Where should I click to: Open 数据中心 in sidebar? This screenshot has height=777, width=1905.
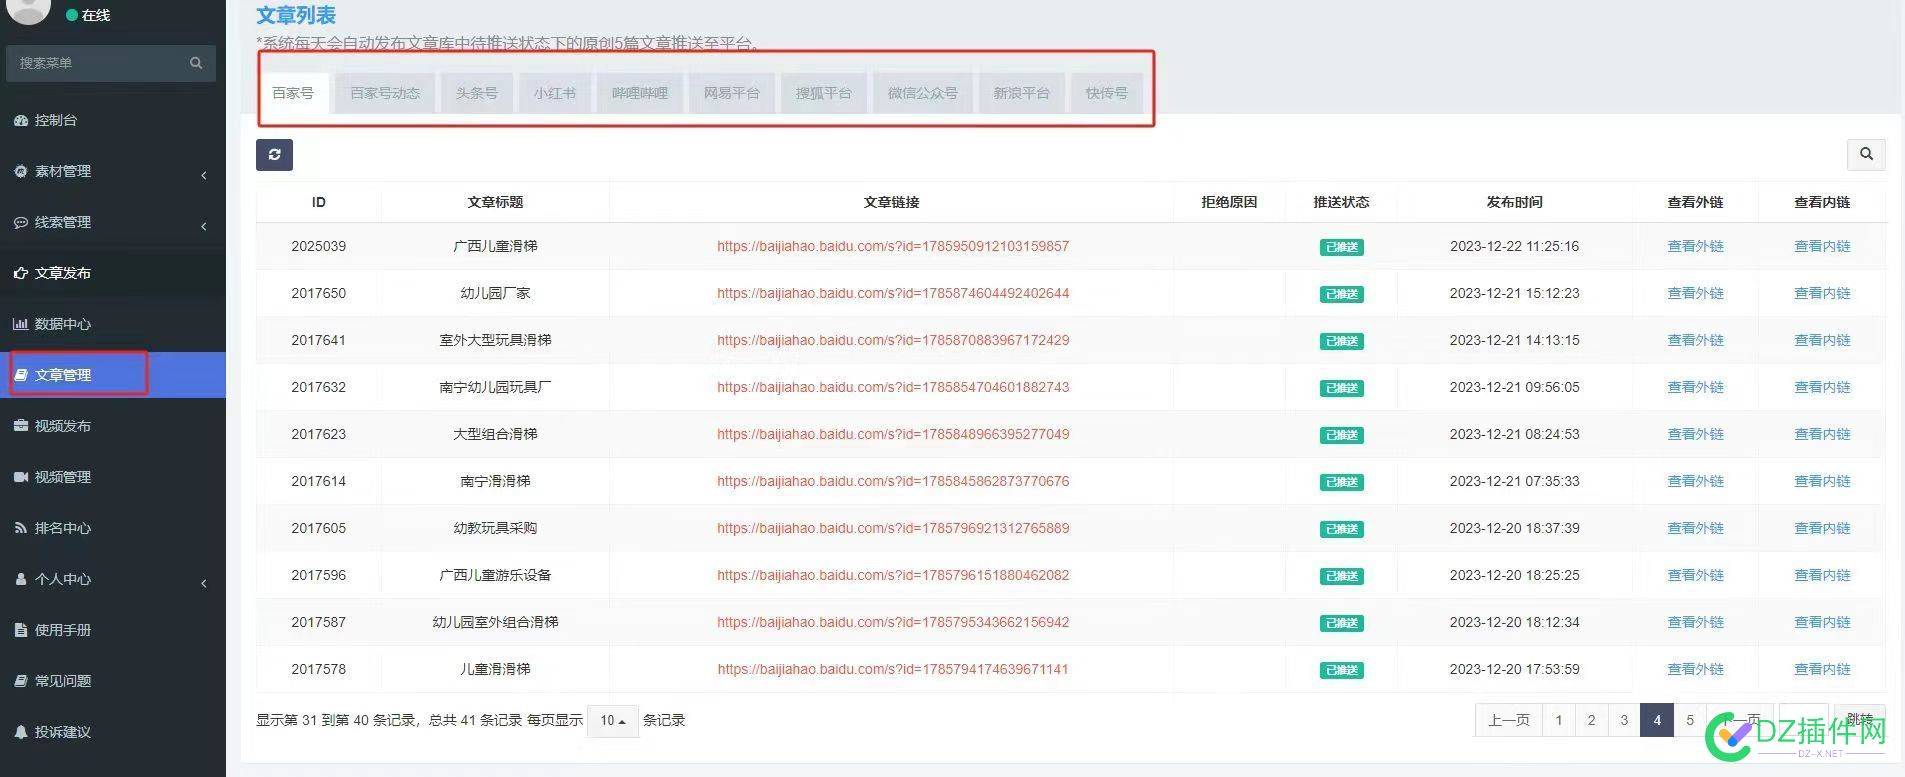point(113,324)
